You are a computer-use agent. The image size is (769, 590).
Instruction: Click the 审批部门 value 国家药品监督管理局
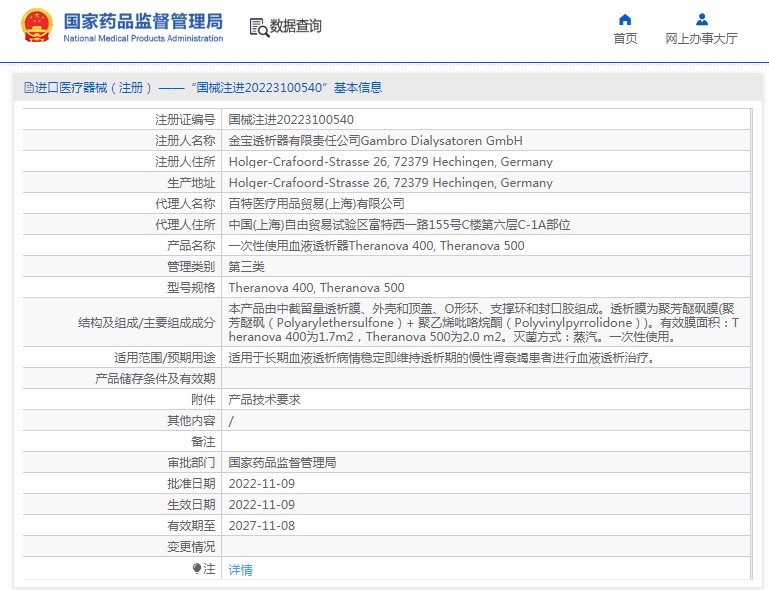282,462
